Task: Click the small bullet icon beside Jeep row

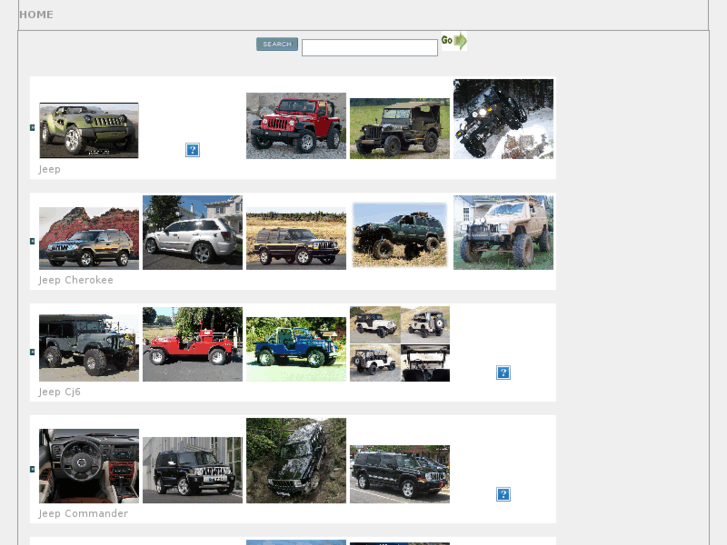Action: point(32,128)
